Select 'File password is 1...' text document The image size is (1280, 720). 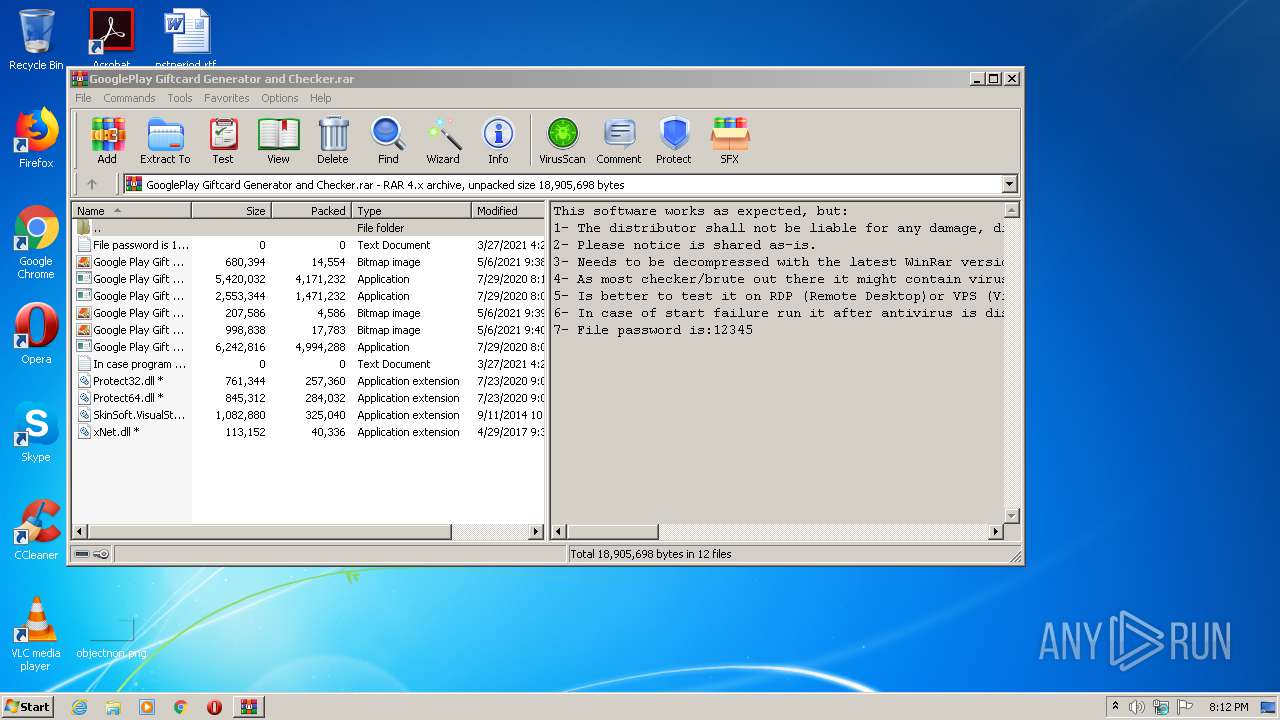pyautogui.click(x=308, y=245)
